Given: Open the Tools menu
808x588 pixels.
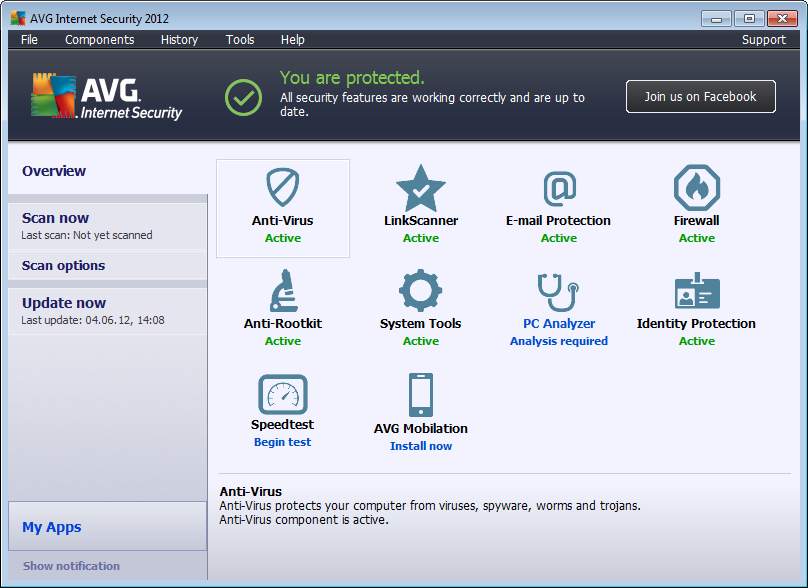Looking at the screenshot, I should click(x=240, y=40).
